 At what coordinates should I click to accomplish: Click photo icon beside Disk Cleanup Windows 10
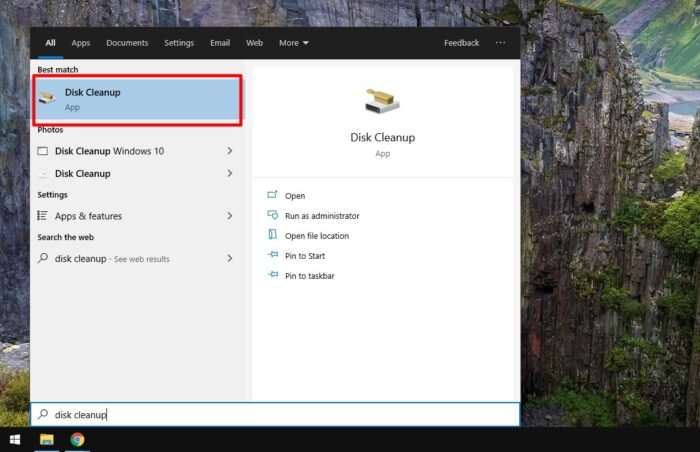43,151
